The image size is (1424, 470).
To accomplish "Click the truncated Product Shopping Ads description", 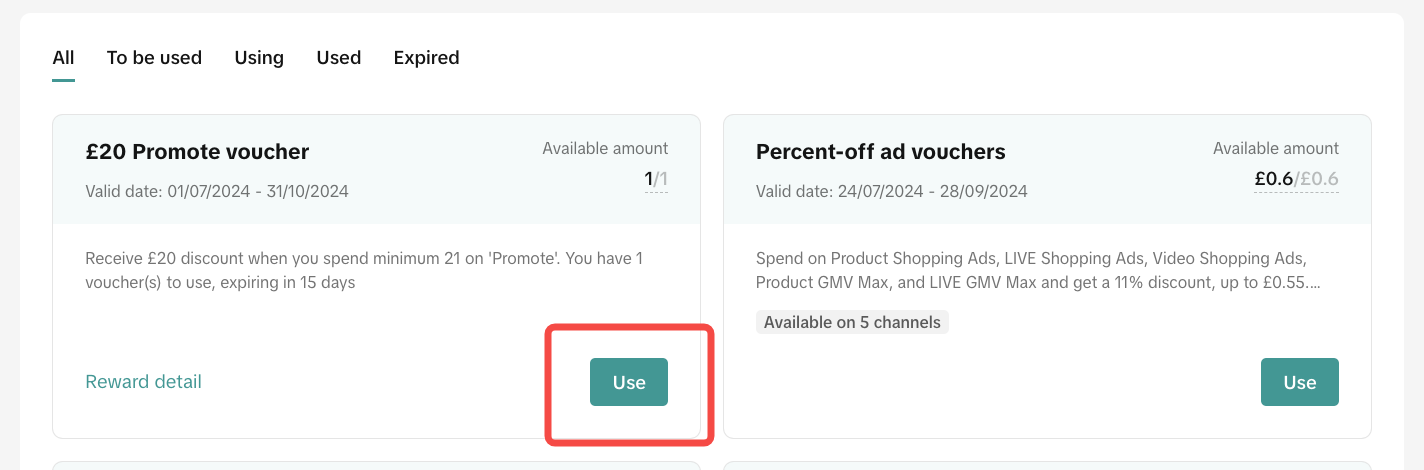I will click(x=1037, y=270).
